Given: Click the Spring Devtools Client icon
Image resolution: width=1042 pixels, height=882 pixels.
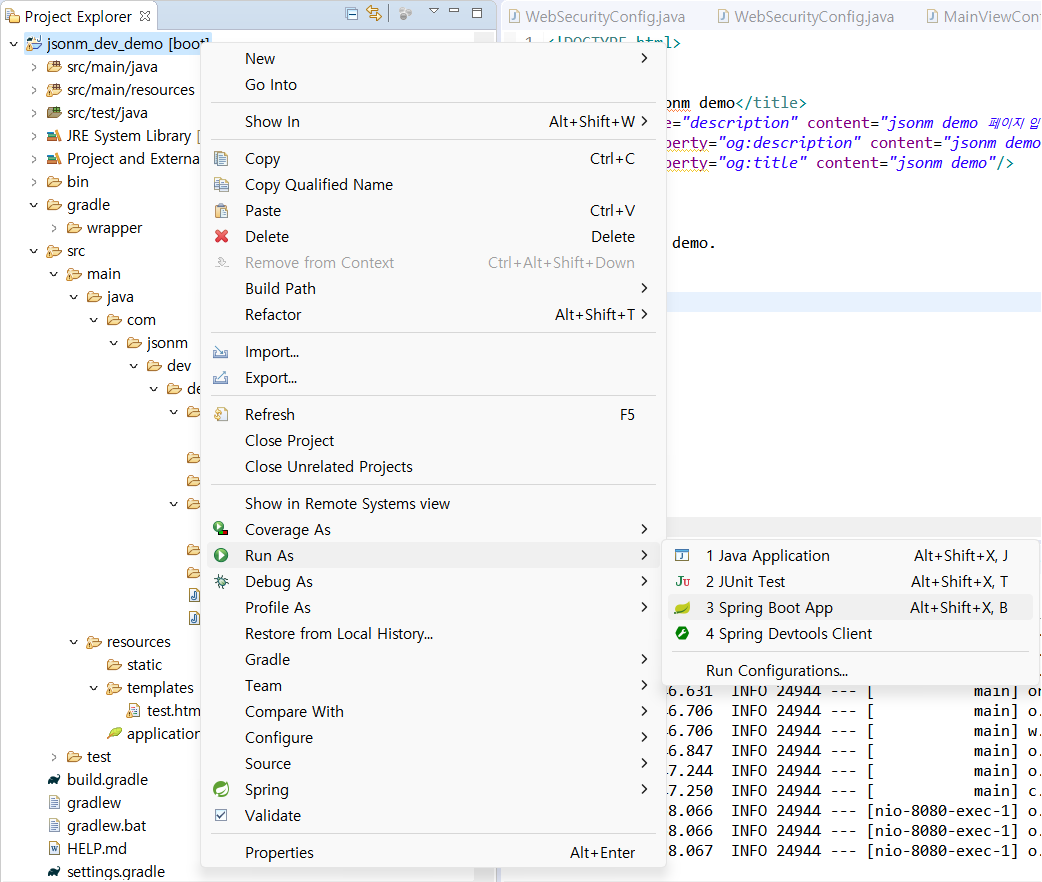Looking at the screenshot, I should click(x=682, y=633).
